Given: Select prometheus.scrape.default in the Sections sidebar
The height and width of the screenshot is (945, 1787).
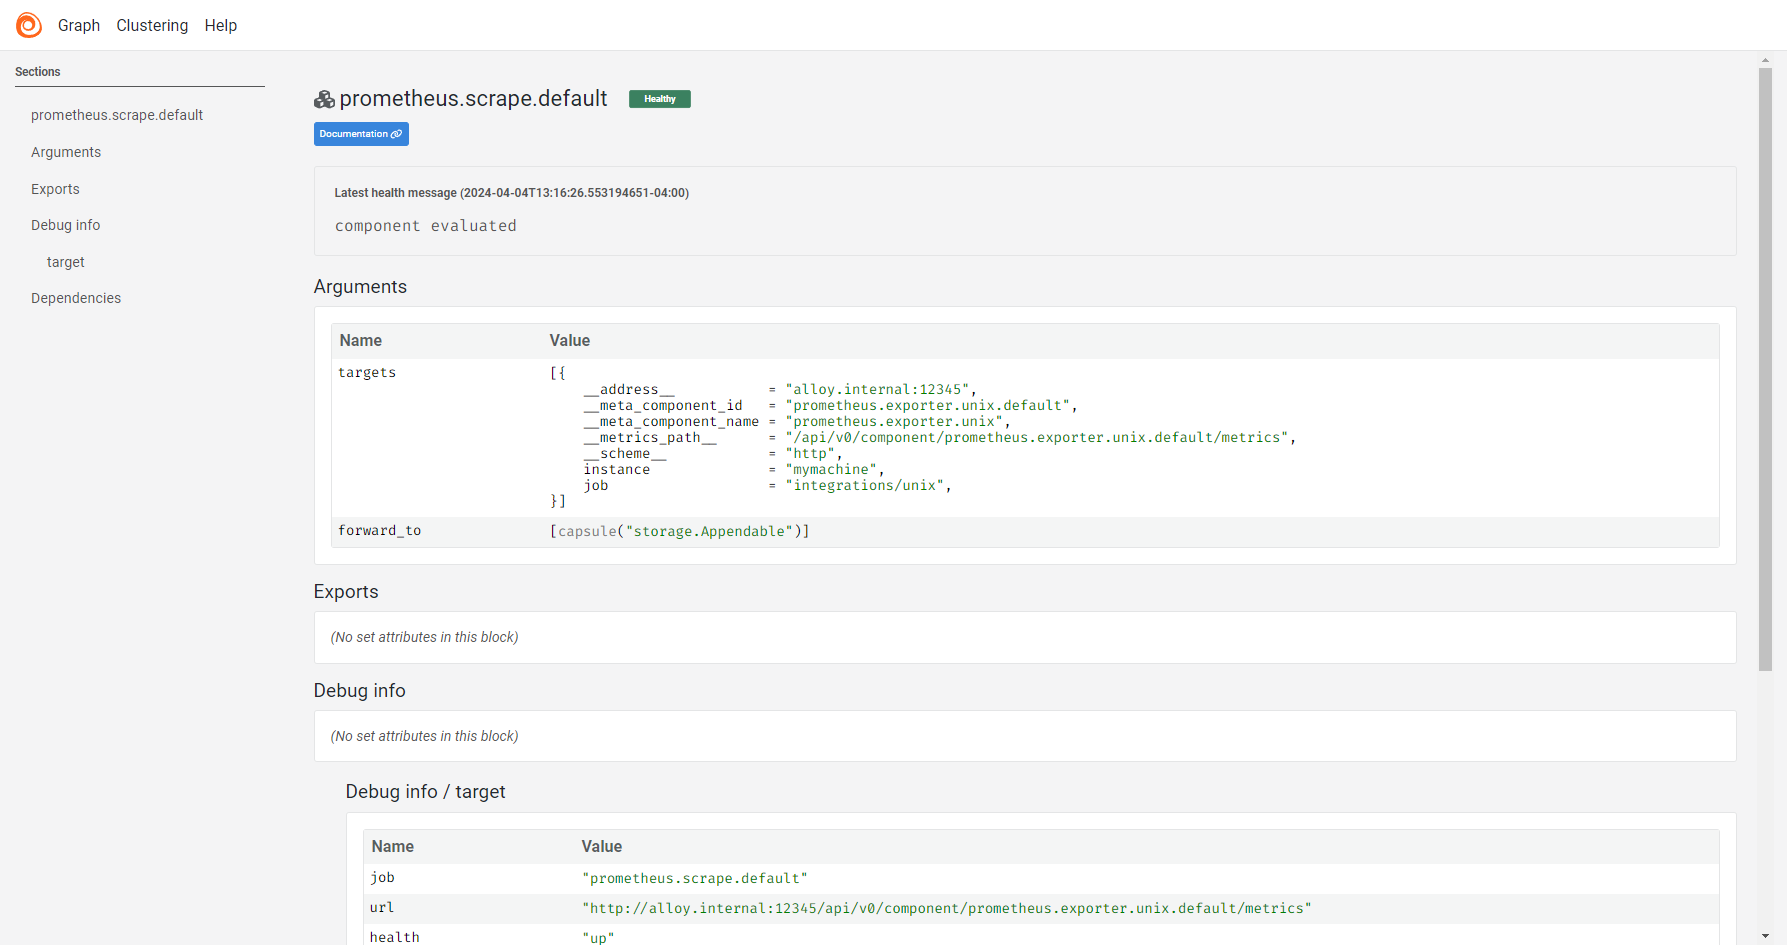Looking at the screenshot, I should [116, 114].
